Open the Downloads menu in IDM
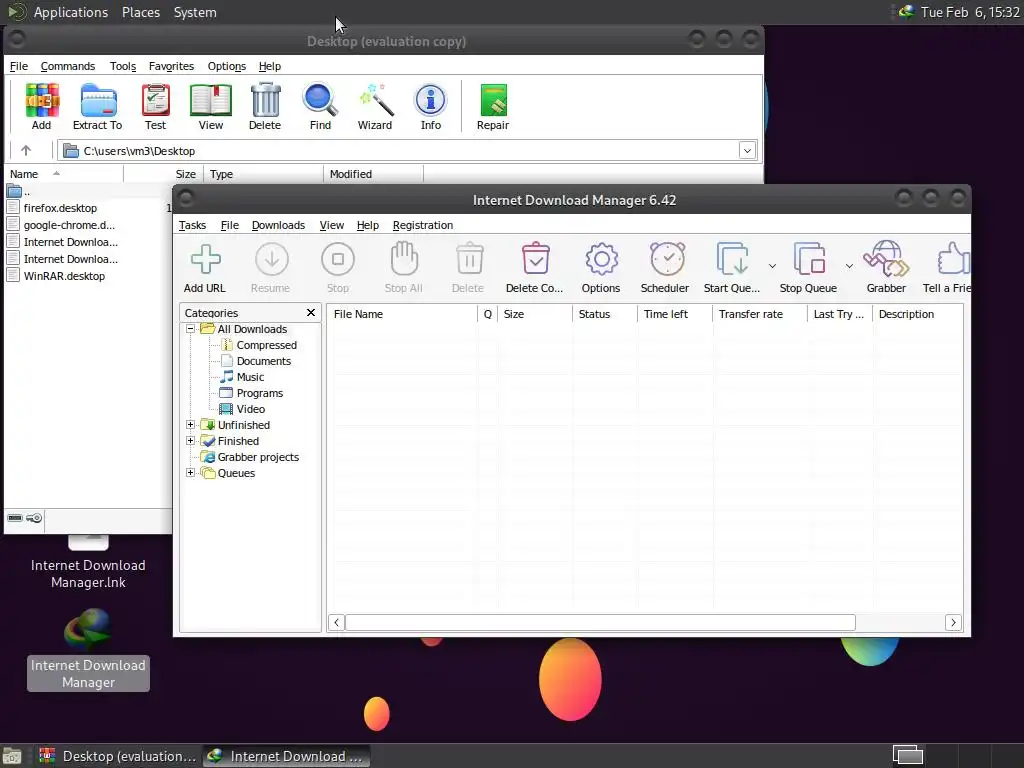 [x=278, y=225]
